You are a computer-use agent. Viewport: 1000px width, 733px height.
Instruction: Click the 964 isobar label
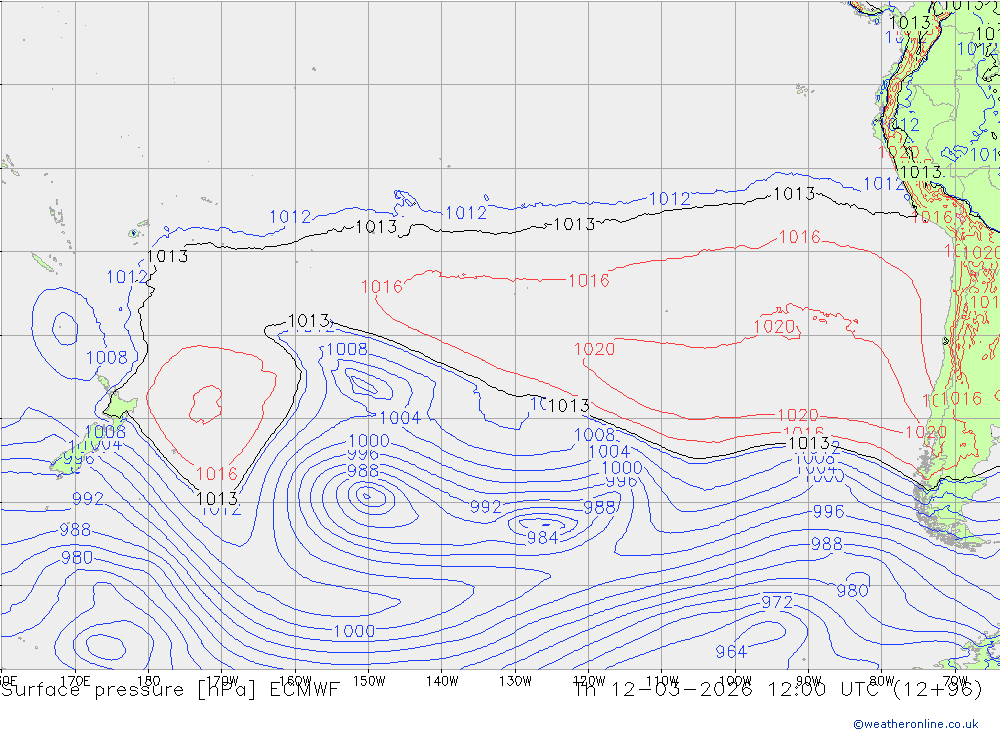tap(731, 651)
